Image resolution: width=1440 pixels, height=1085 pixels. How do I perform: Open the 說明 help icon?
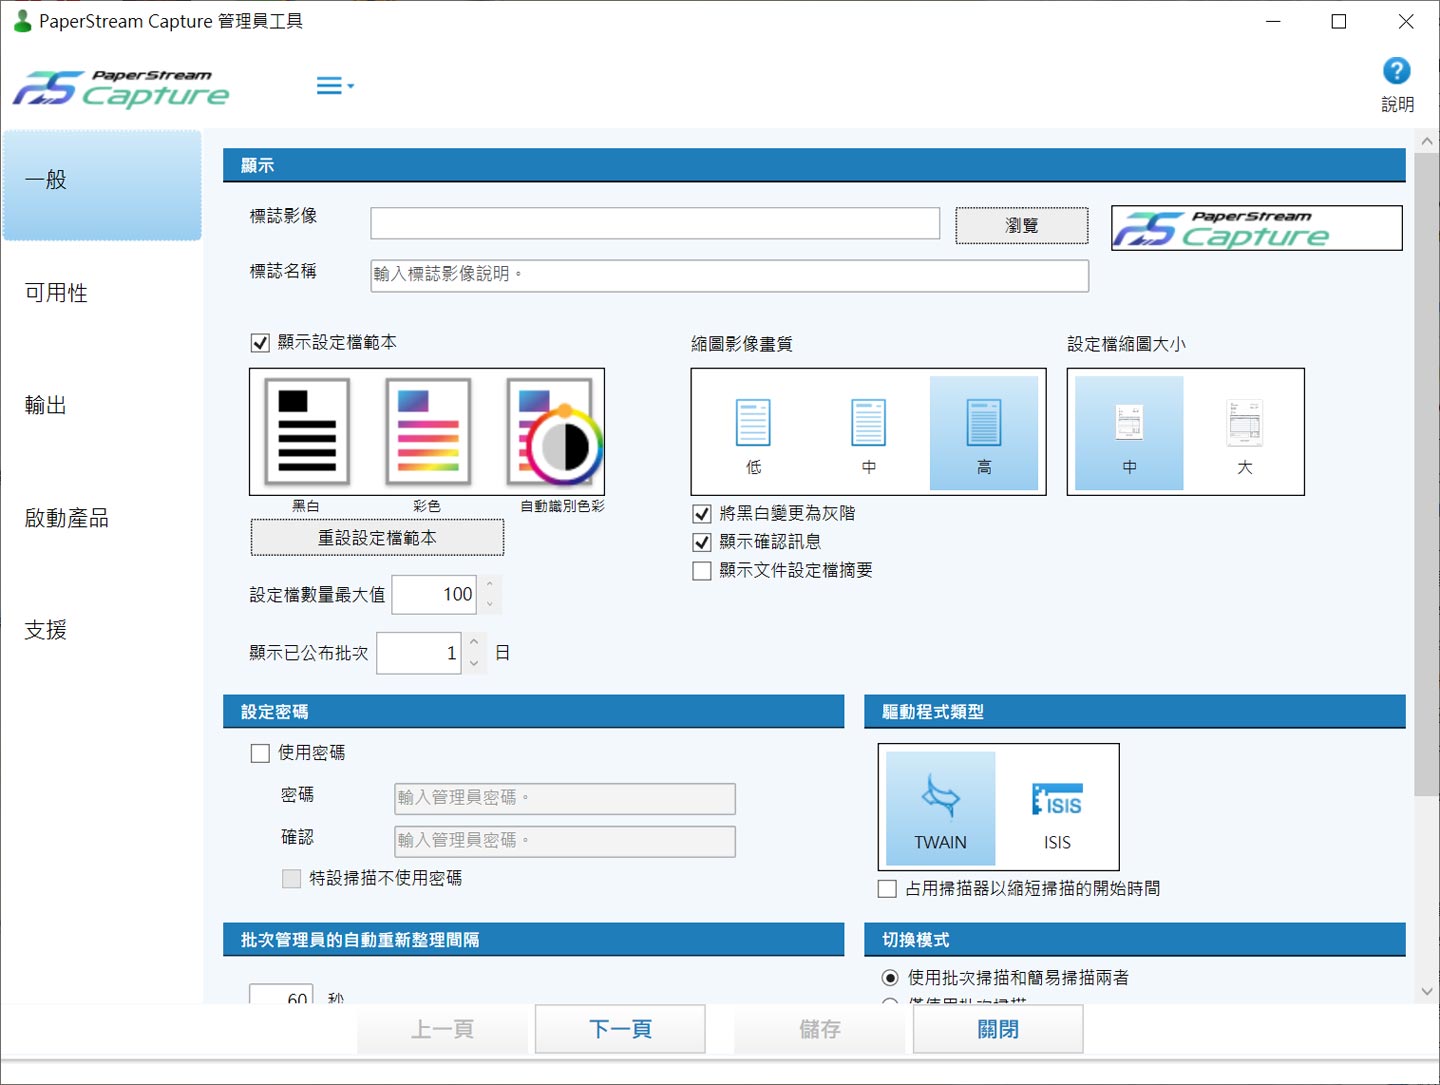[1397, 71]
